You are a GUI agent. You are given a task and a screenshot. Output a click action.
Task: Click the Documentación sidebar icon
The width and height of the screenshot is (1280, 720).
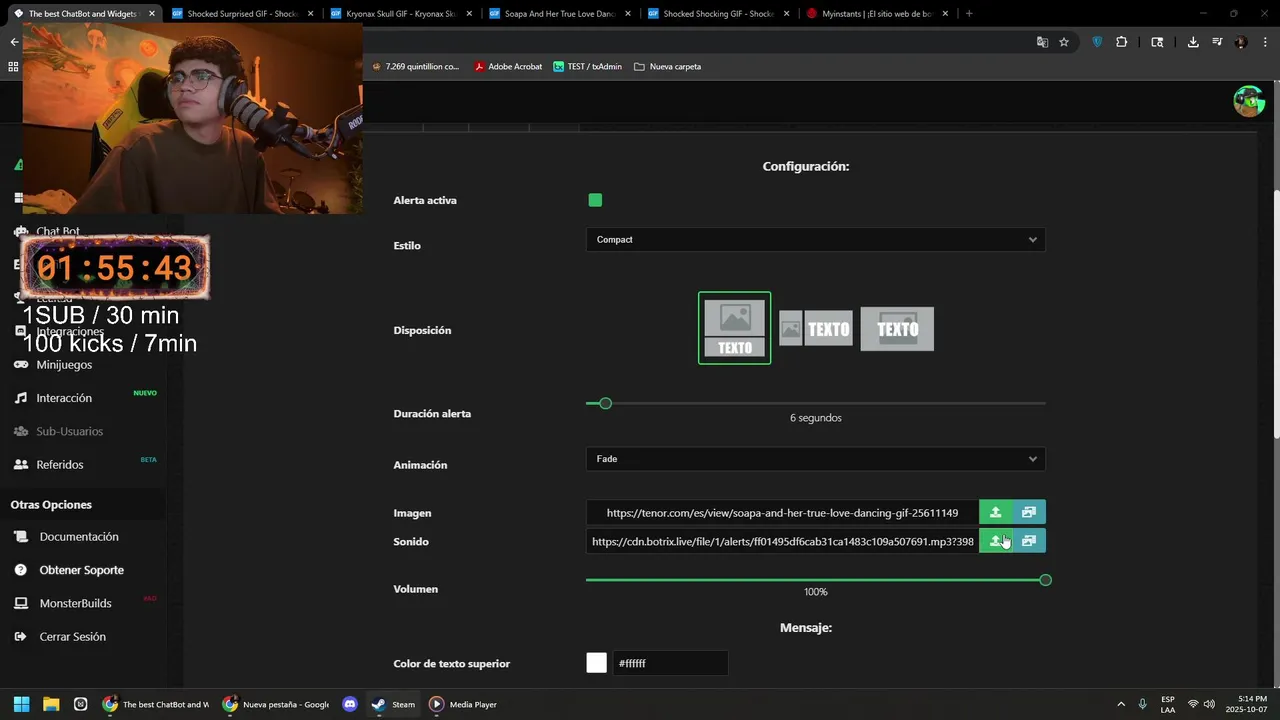coord(21,537)
